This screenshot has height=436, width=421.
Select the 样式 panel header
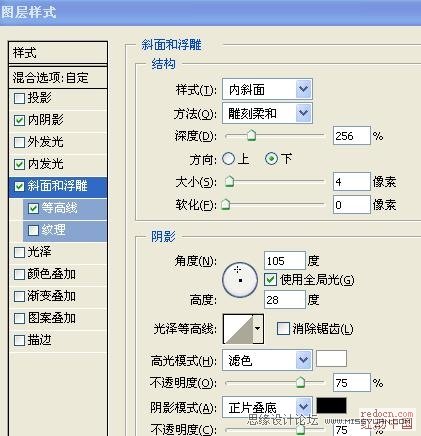(58, 52)
